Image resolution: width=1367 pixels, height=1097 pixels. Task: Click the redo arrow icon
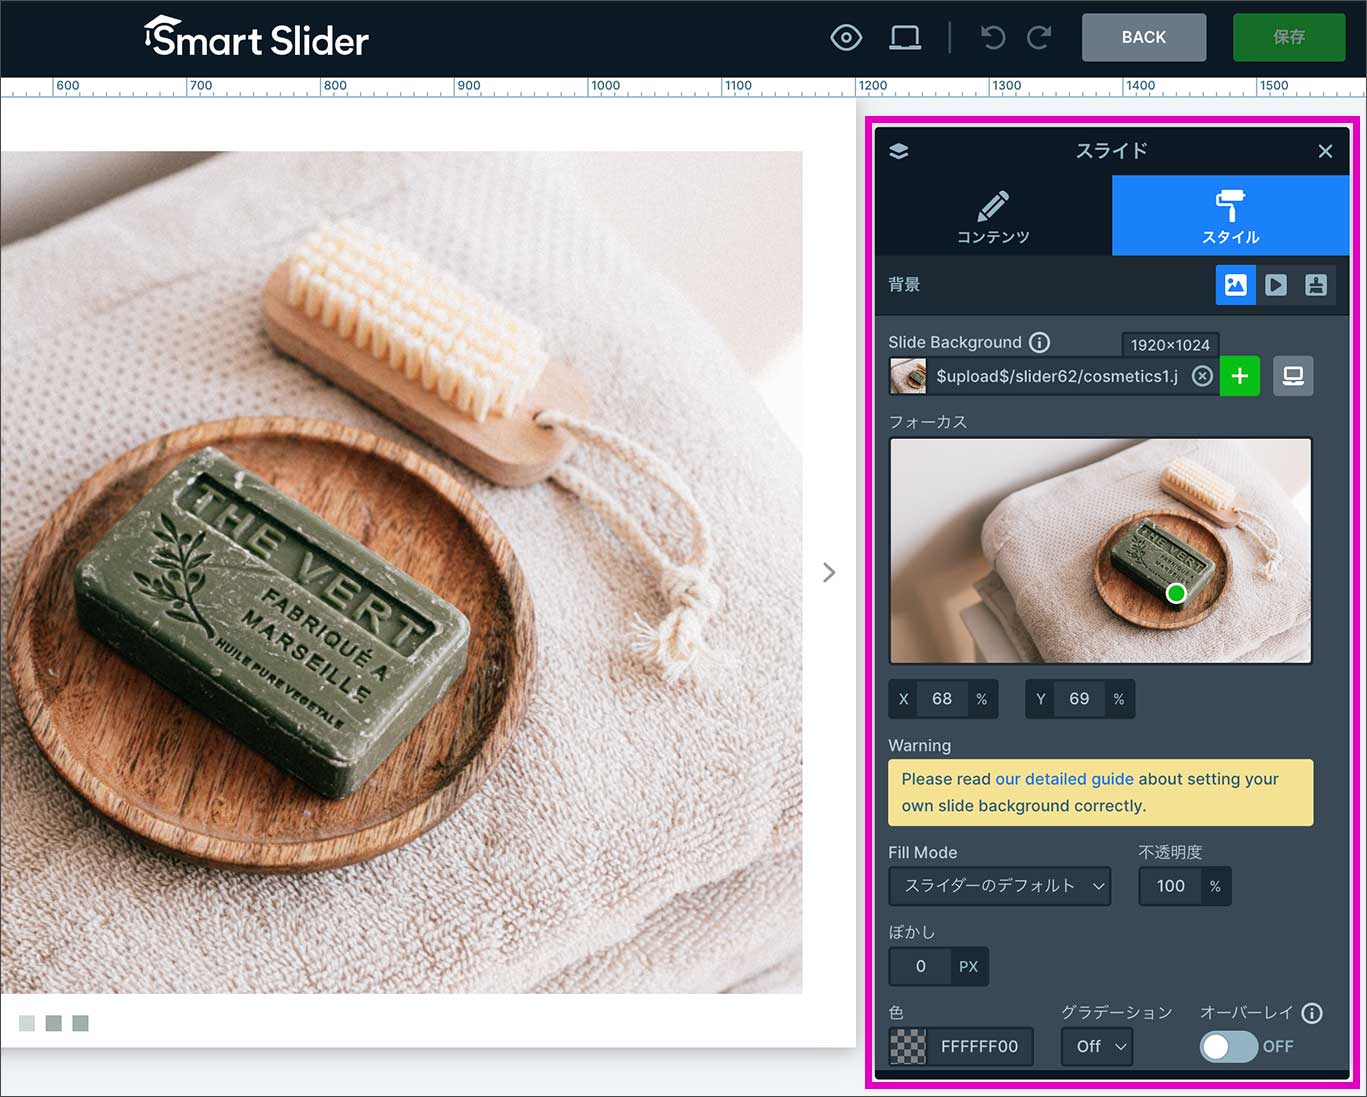point(1040,38)
